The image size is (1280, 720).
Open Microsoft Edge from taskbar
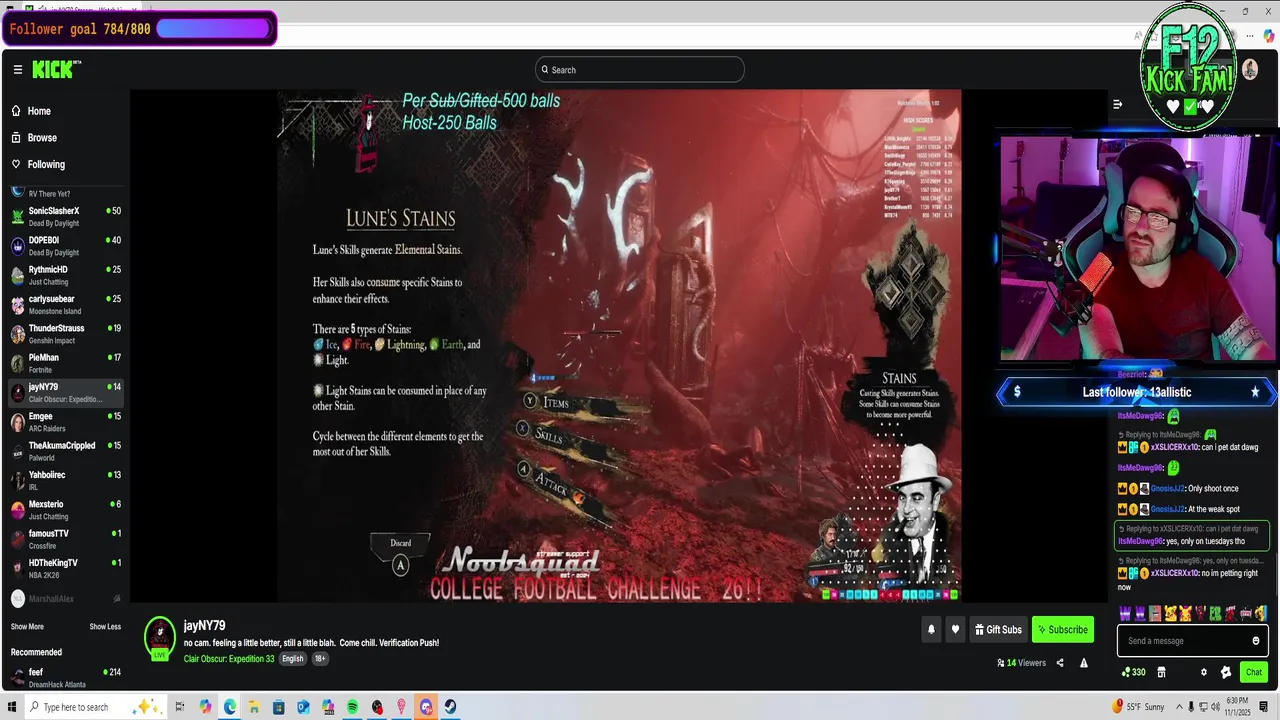230,707
